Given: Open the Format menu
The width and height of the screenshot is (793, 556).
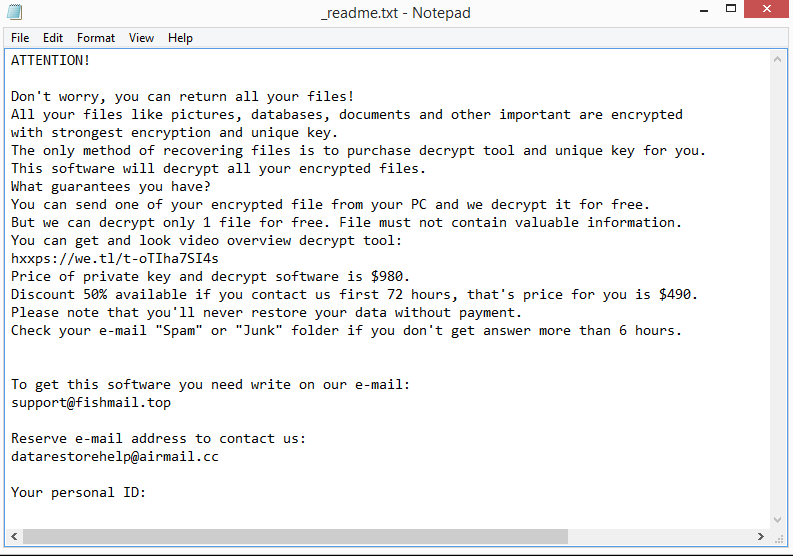Looking at the screenshot, I should [96, 38].
